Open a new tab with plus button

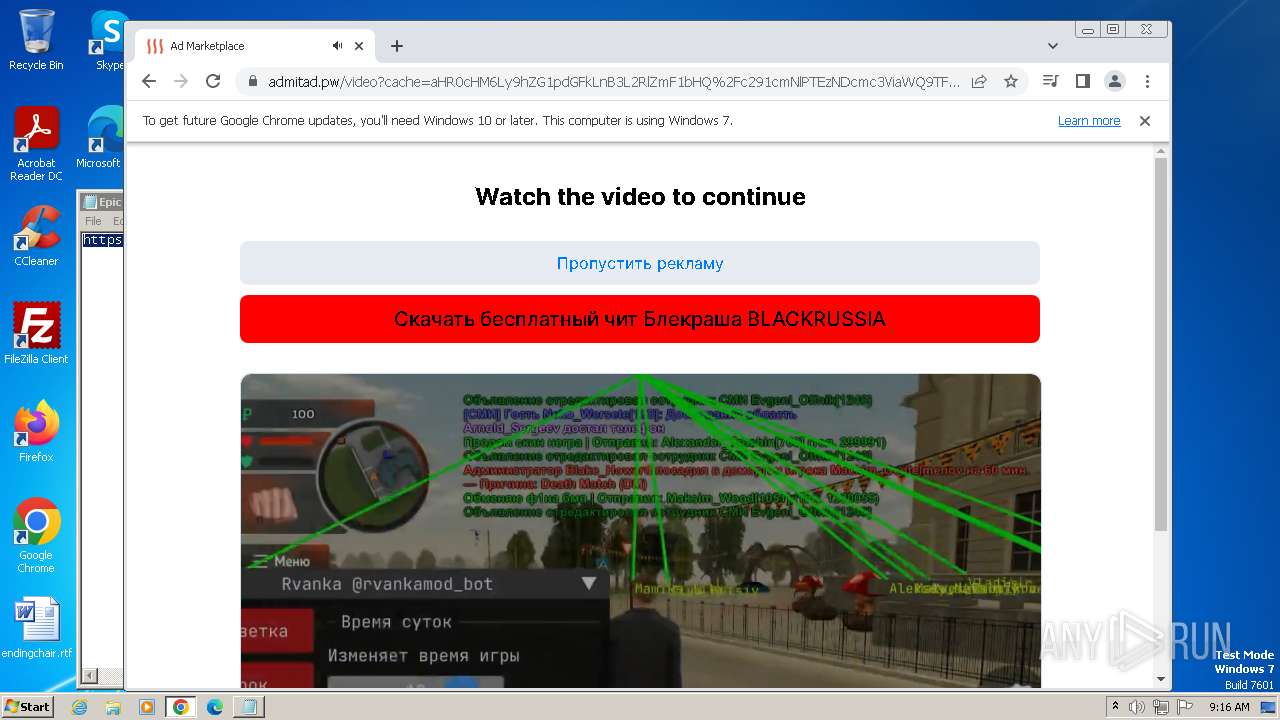tap(397, 46)
